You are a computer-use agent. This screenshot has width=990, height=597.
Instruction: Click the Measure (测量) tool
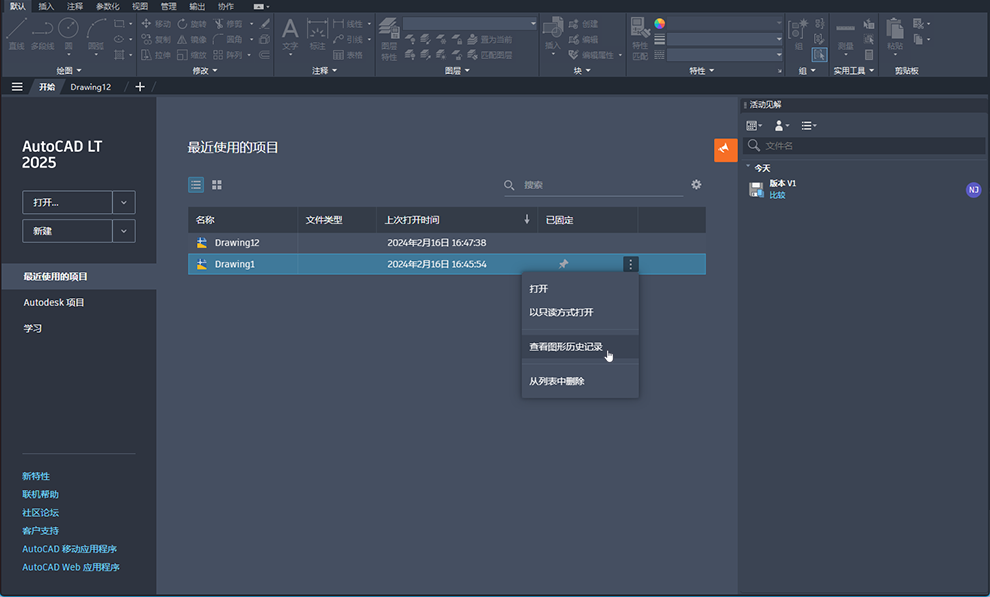click(845, 35)
